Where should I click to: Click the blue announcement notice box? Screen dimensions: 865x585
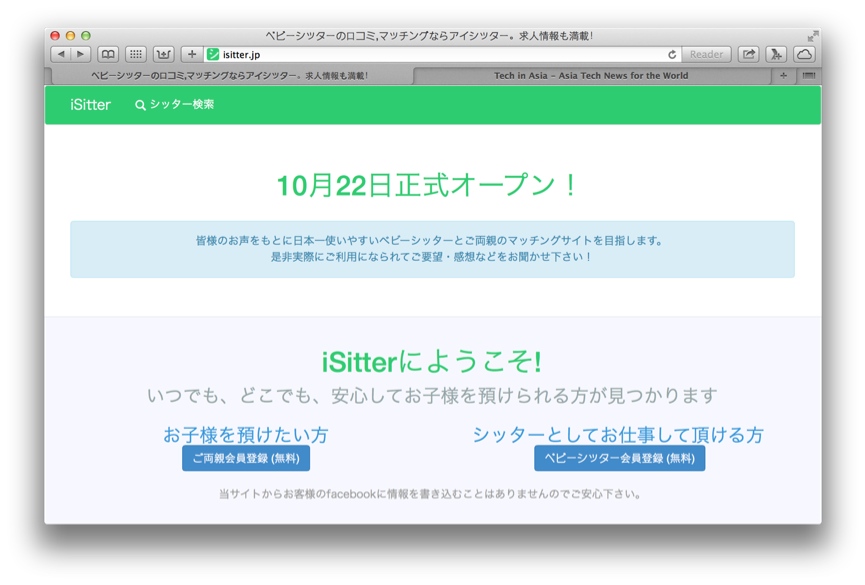[x=432, y=249]
